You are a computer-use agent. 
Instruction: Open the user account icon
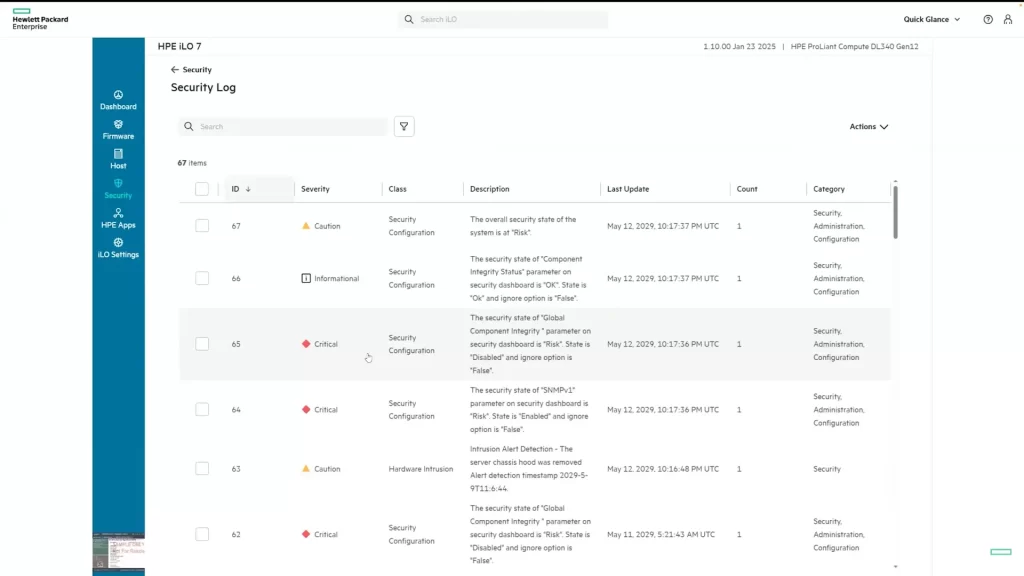click(1008, 20)
